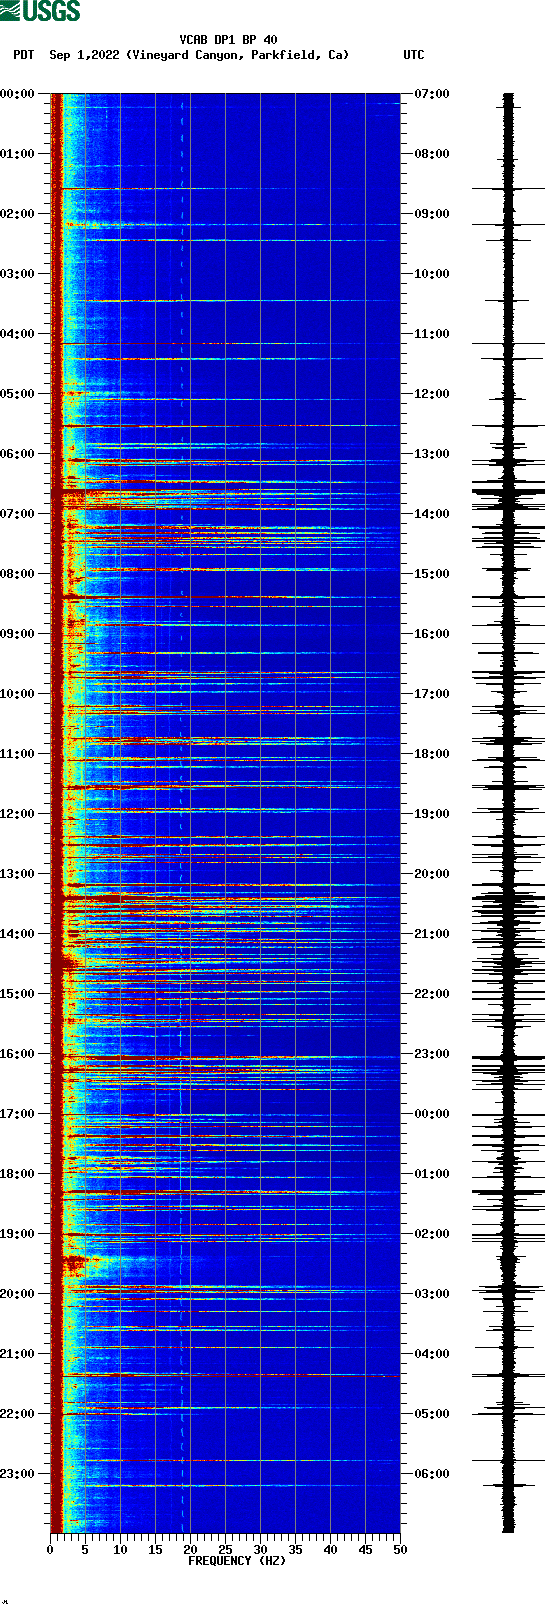The image size is (552, 1613).
Task: Click the 04:00 PDT time label
Action: [x=18, y=334]
